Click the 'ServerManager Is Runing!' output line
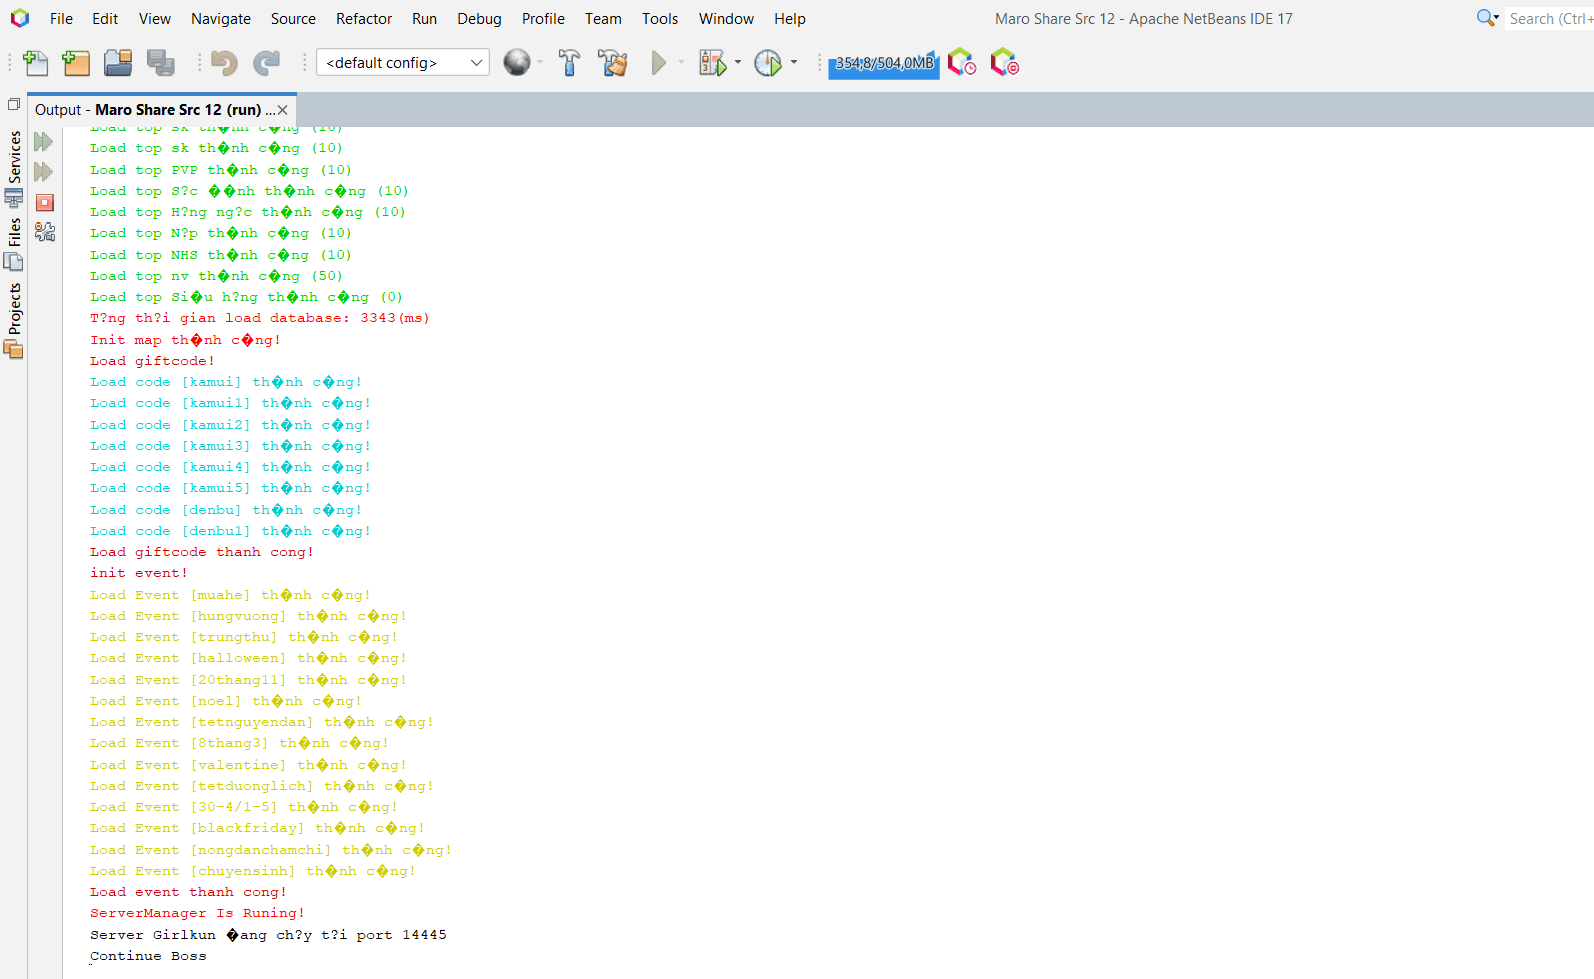 click(197, 913)
